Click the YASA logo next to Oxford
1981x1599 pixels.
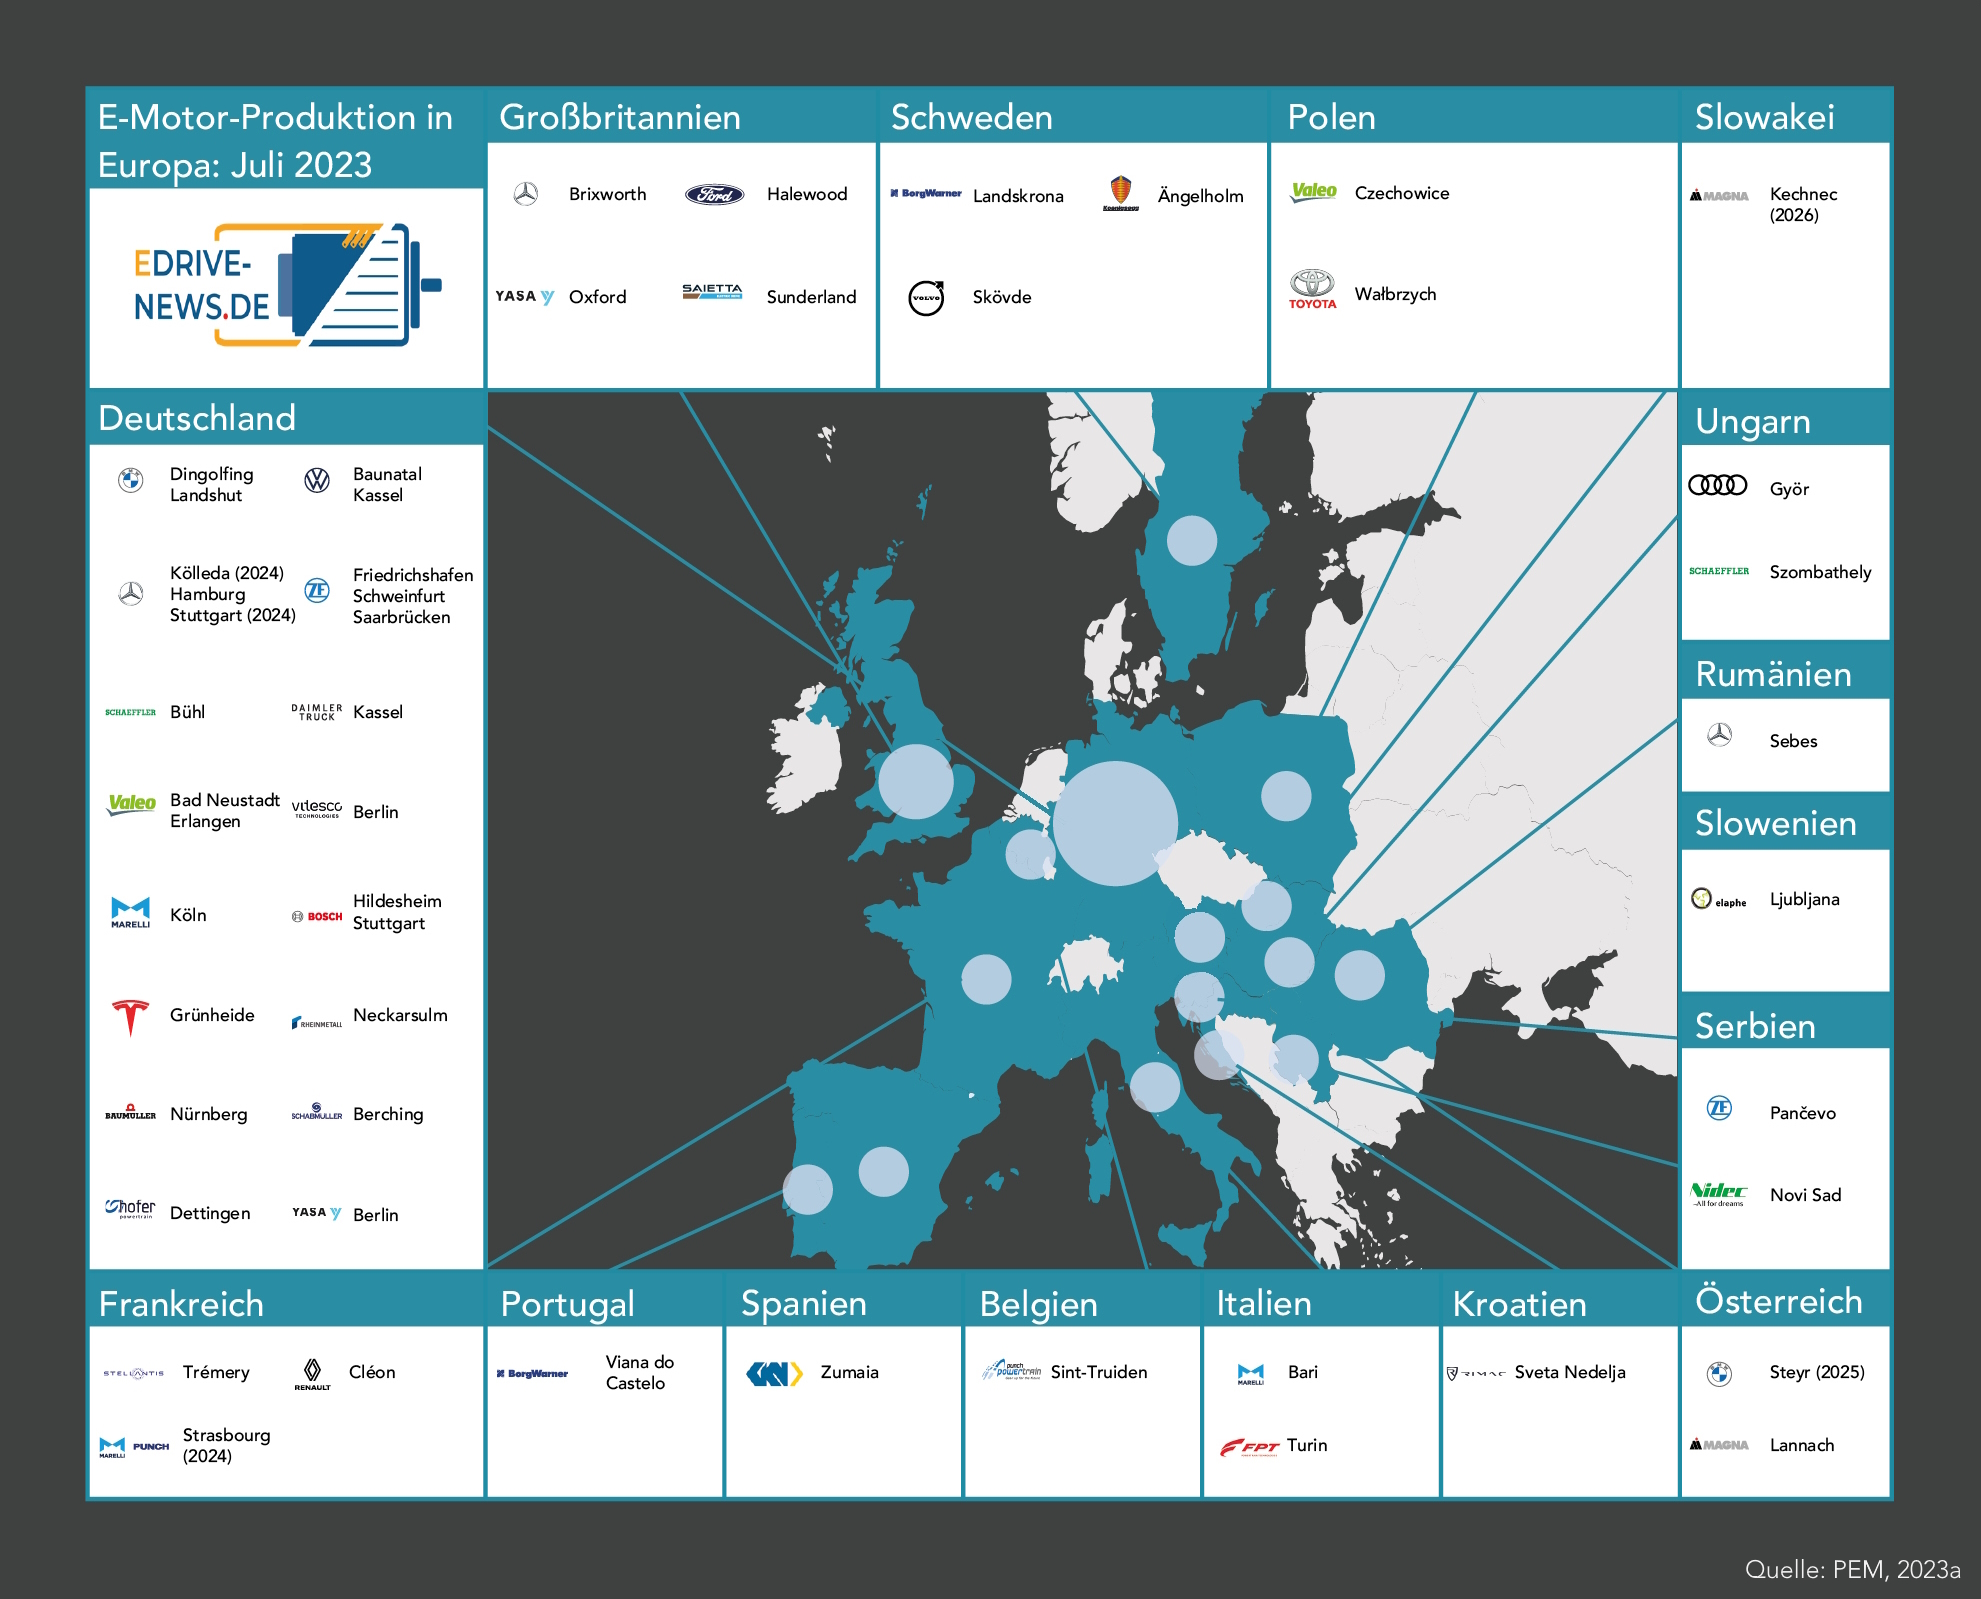coord(525,297)
